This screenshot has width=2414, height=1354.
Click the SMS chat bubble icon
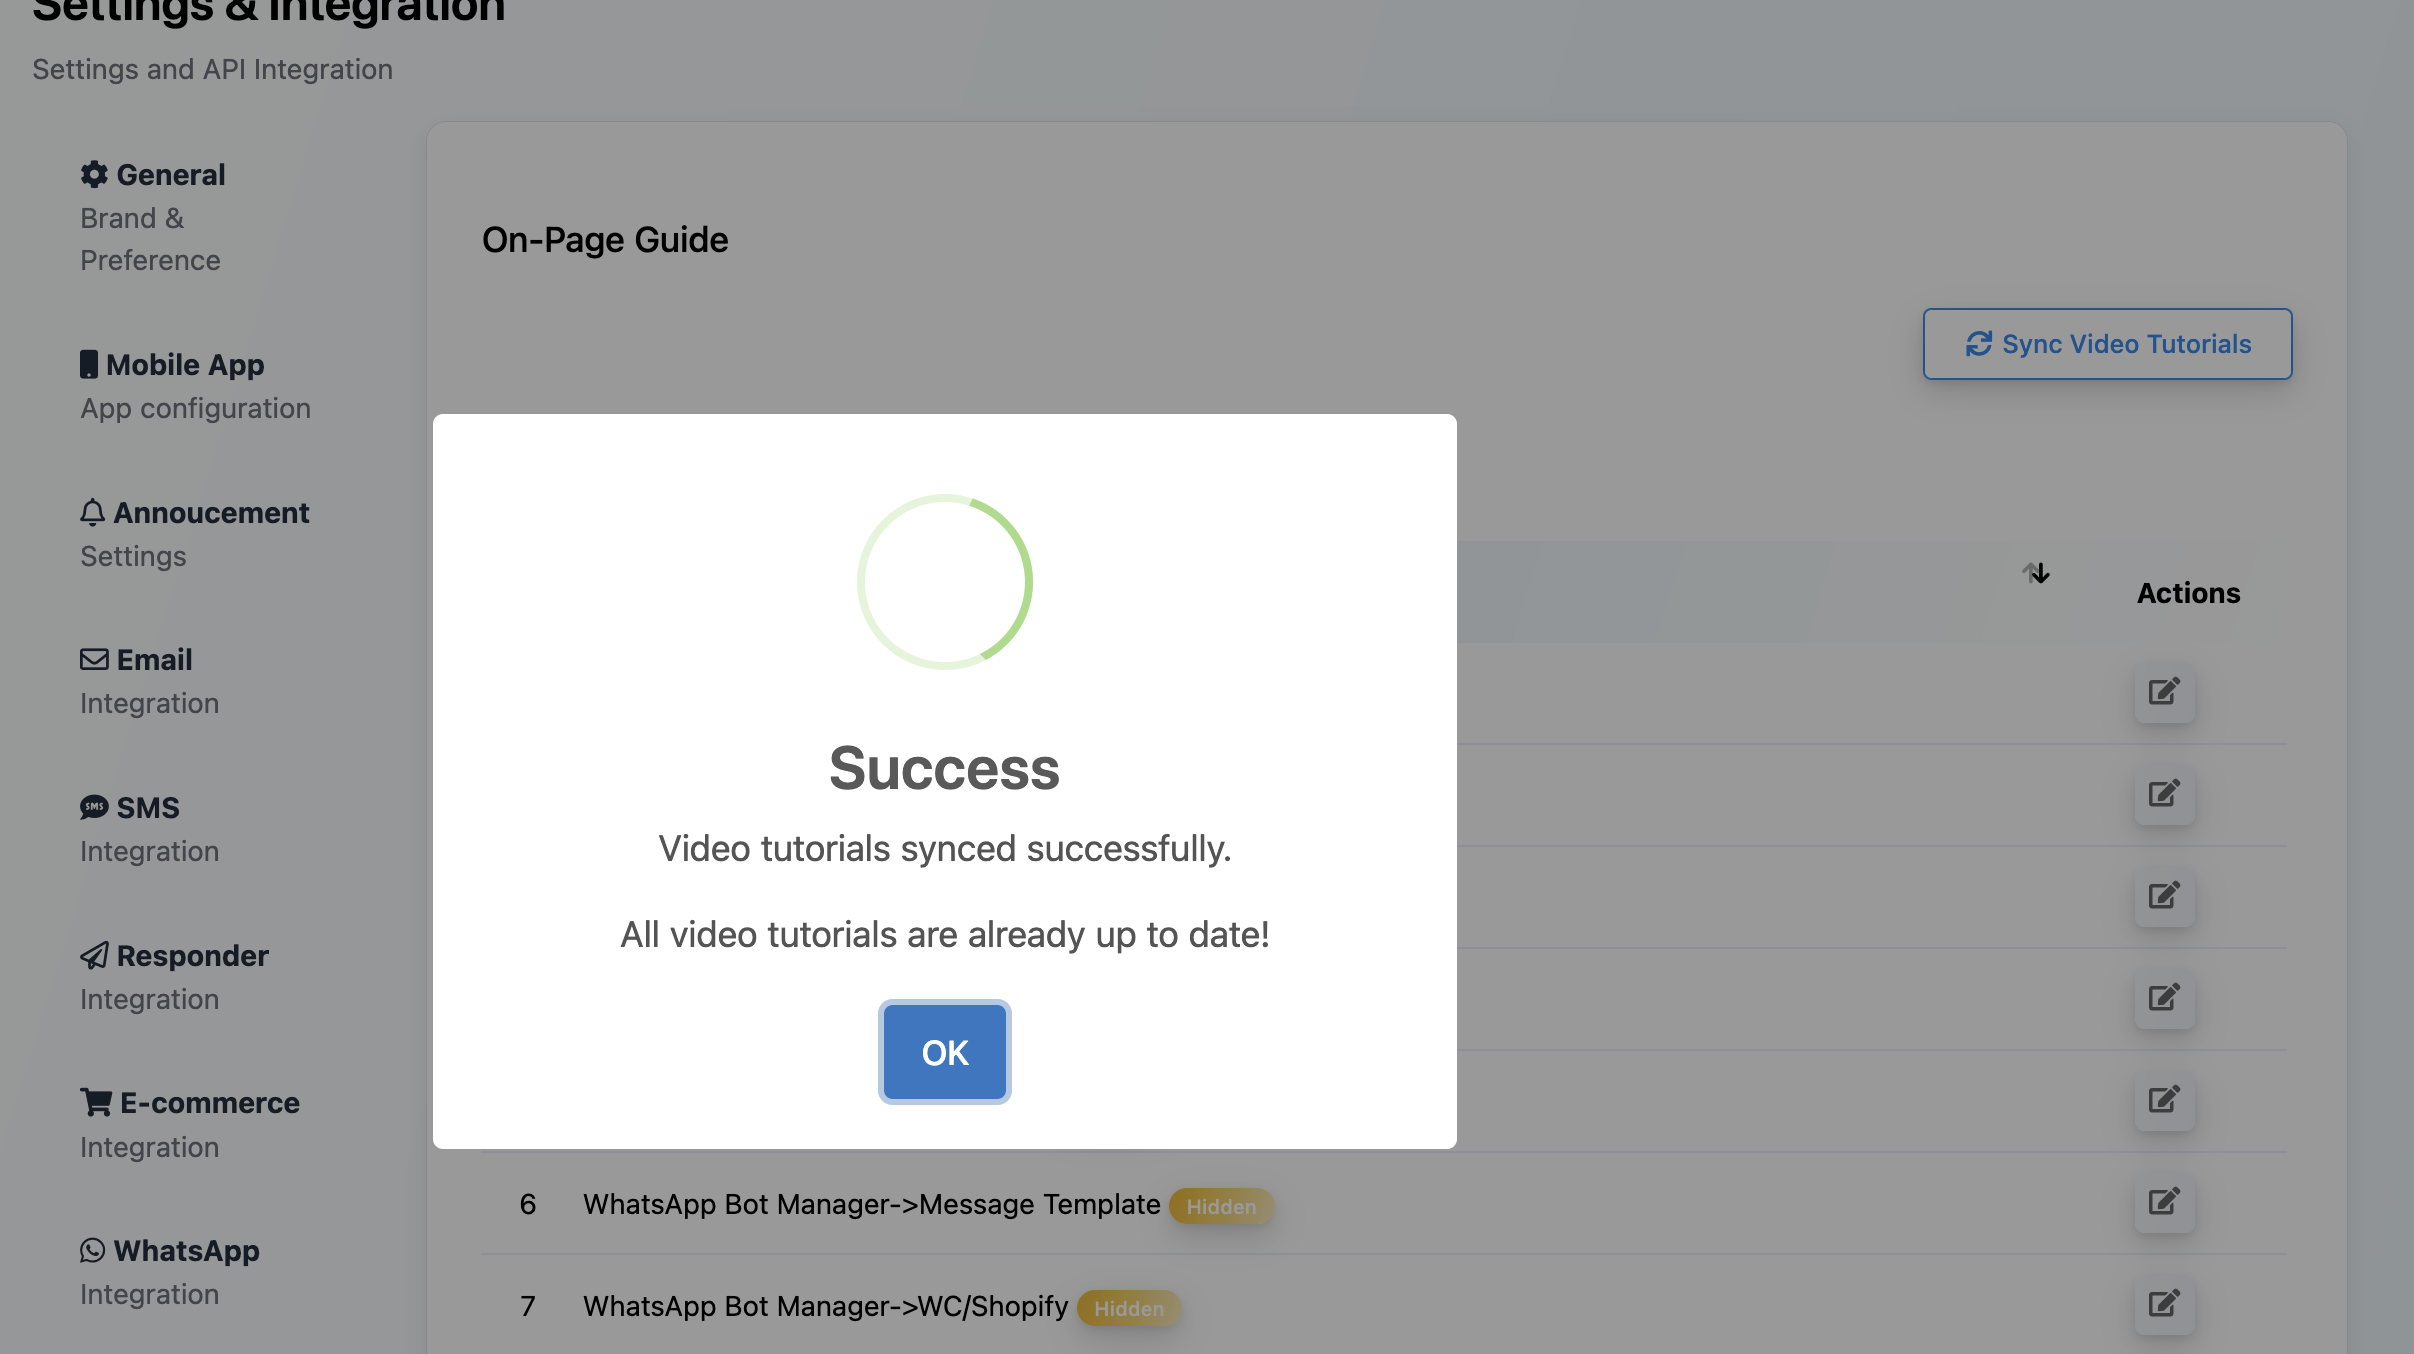pos(94,807)
